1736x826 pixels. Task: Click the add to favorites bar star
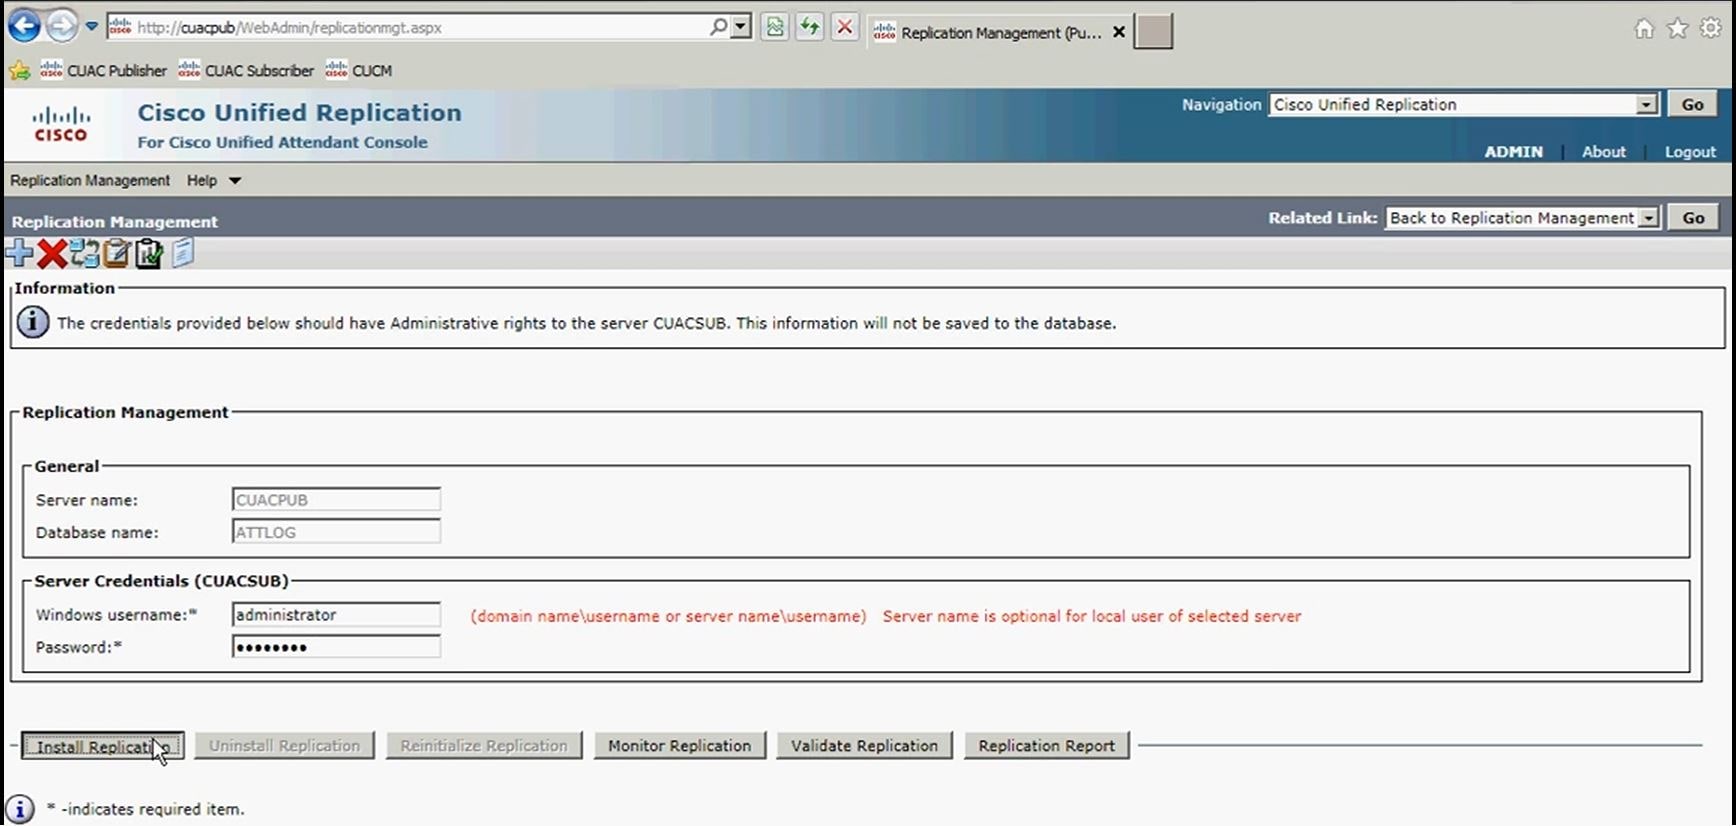point(19,71)
